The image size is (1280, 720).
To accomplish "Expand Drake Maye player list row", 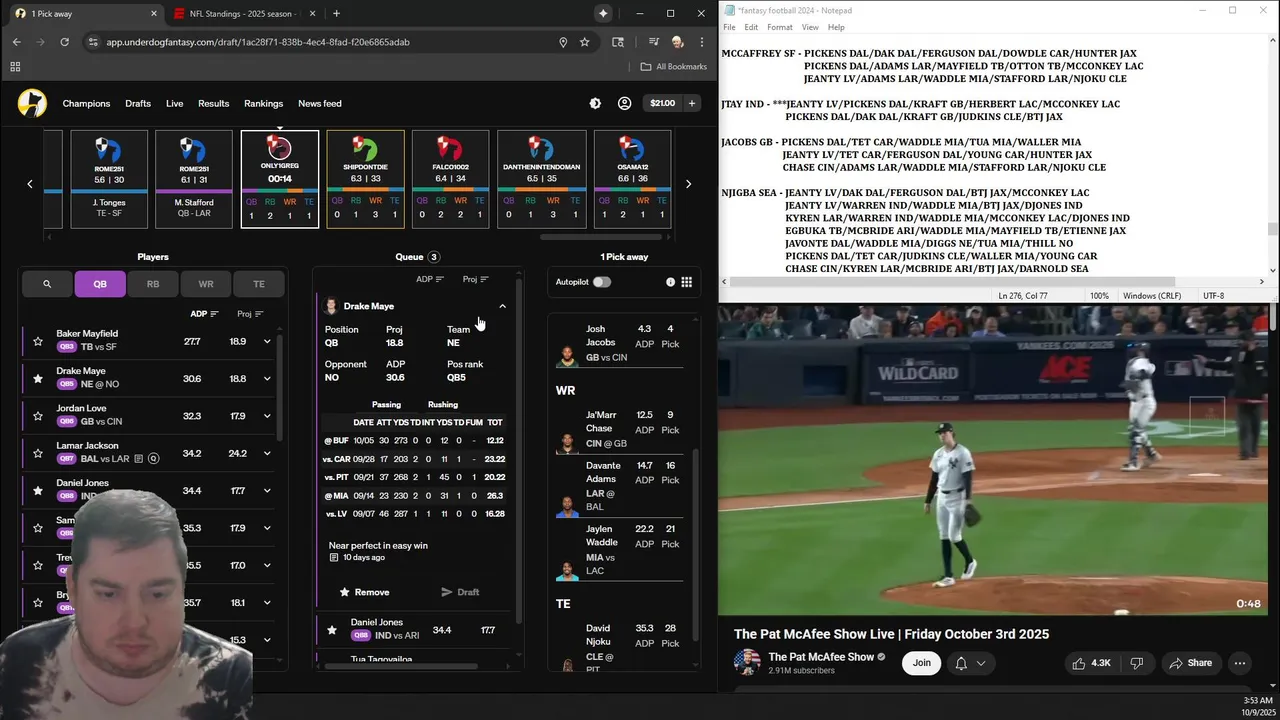I will (267, 378).
